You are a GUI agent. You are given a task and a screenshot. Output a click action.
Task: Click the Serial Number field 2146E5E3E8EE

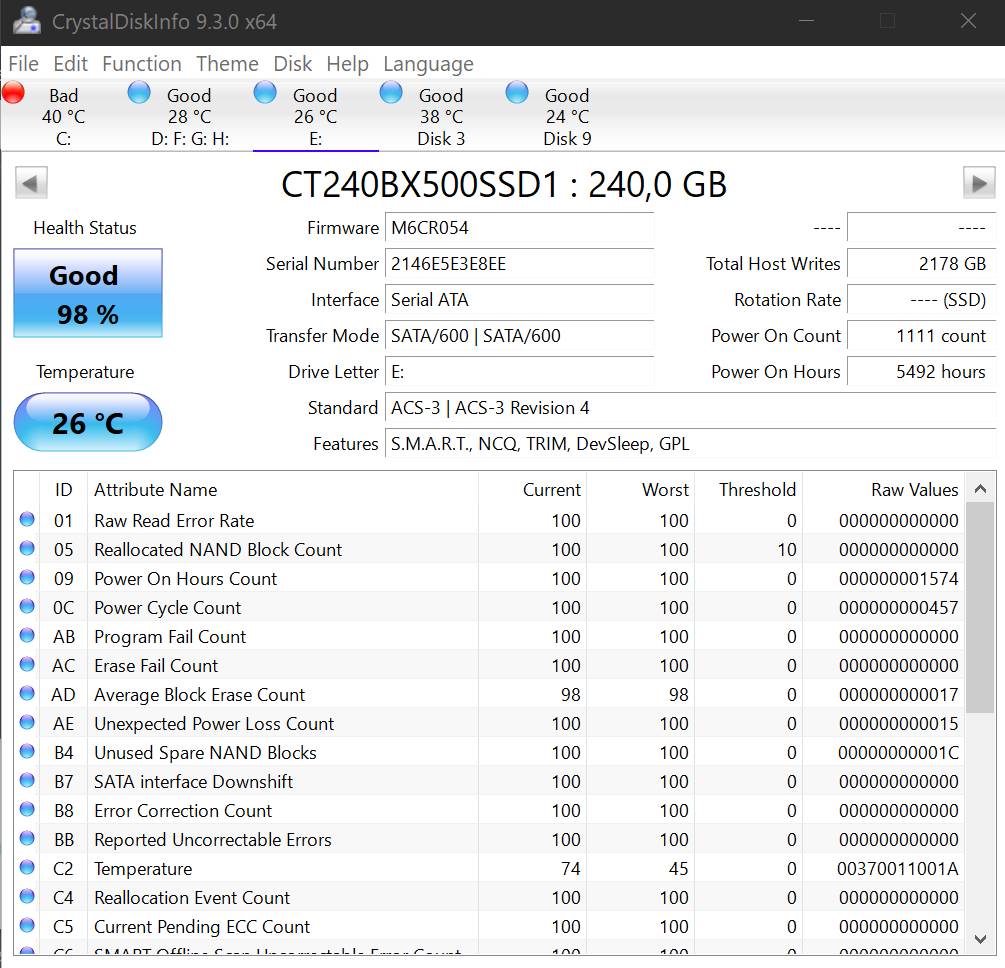(519, 263)
